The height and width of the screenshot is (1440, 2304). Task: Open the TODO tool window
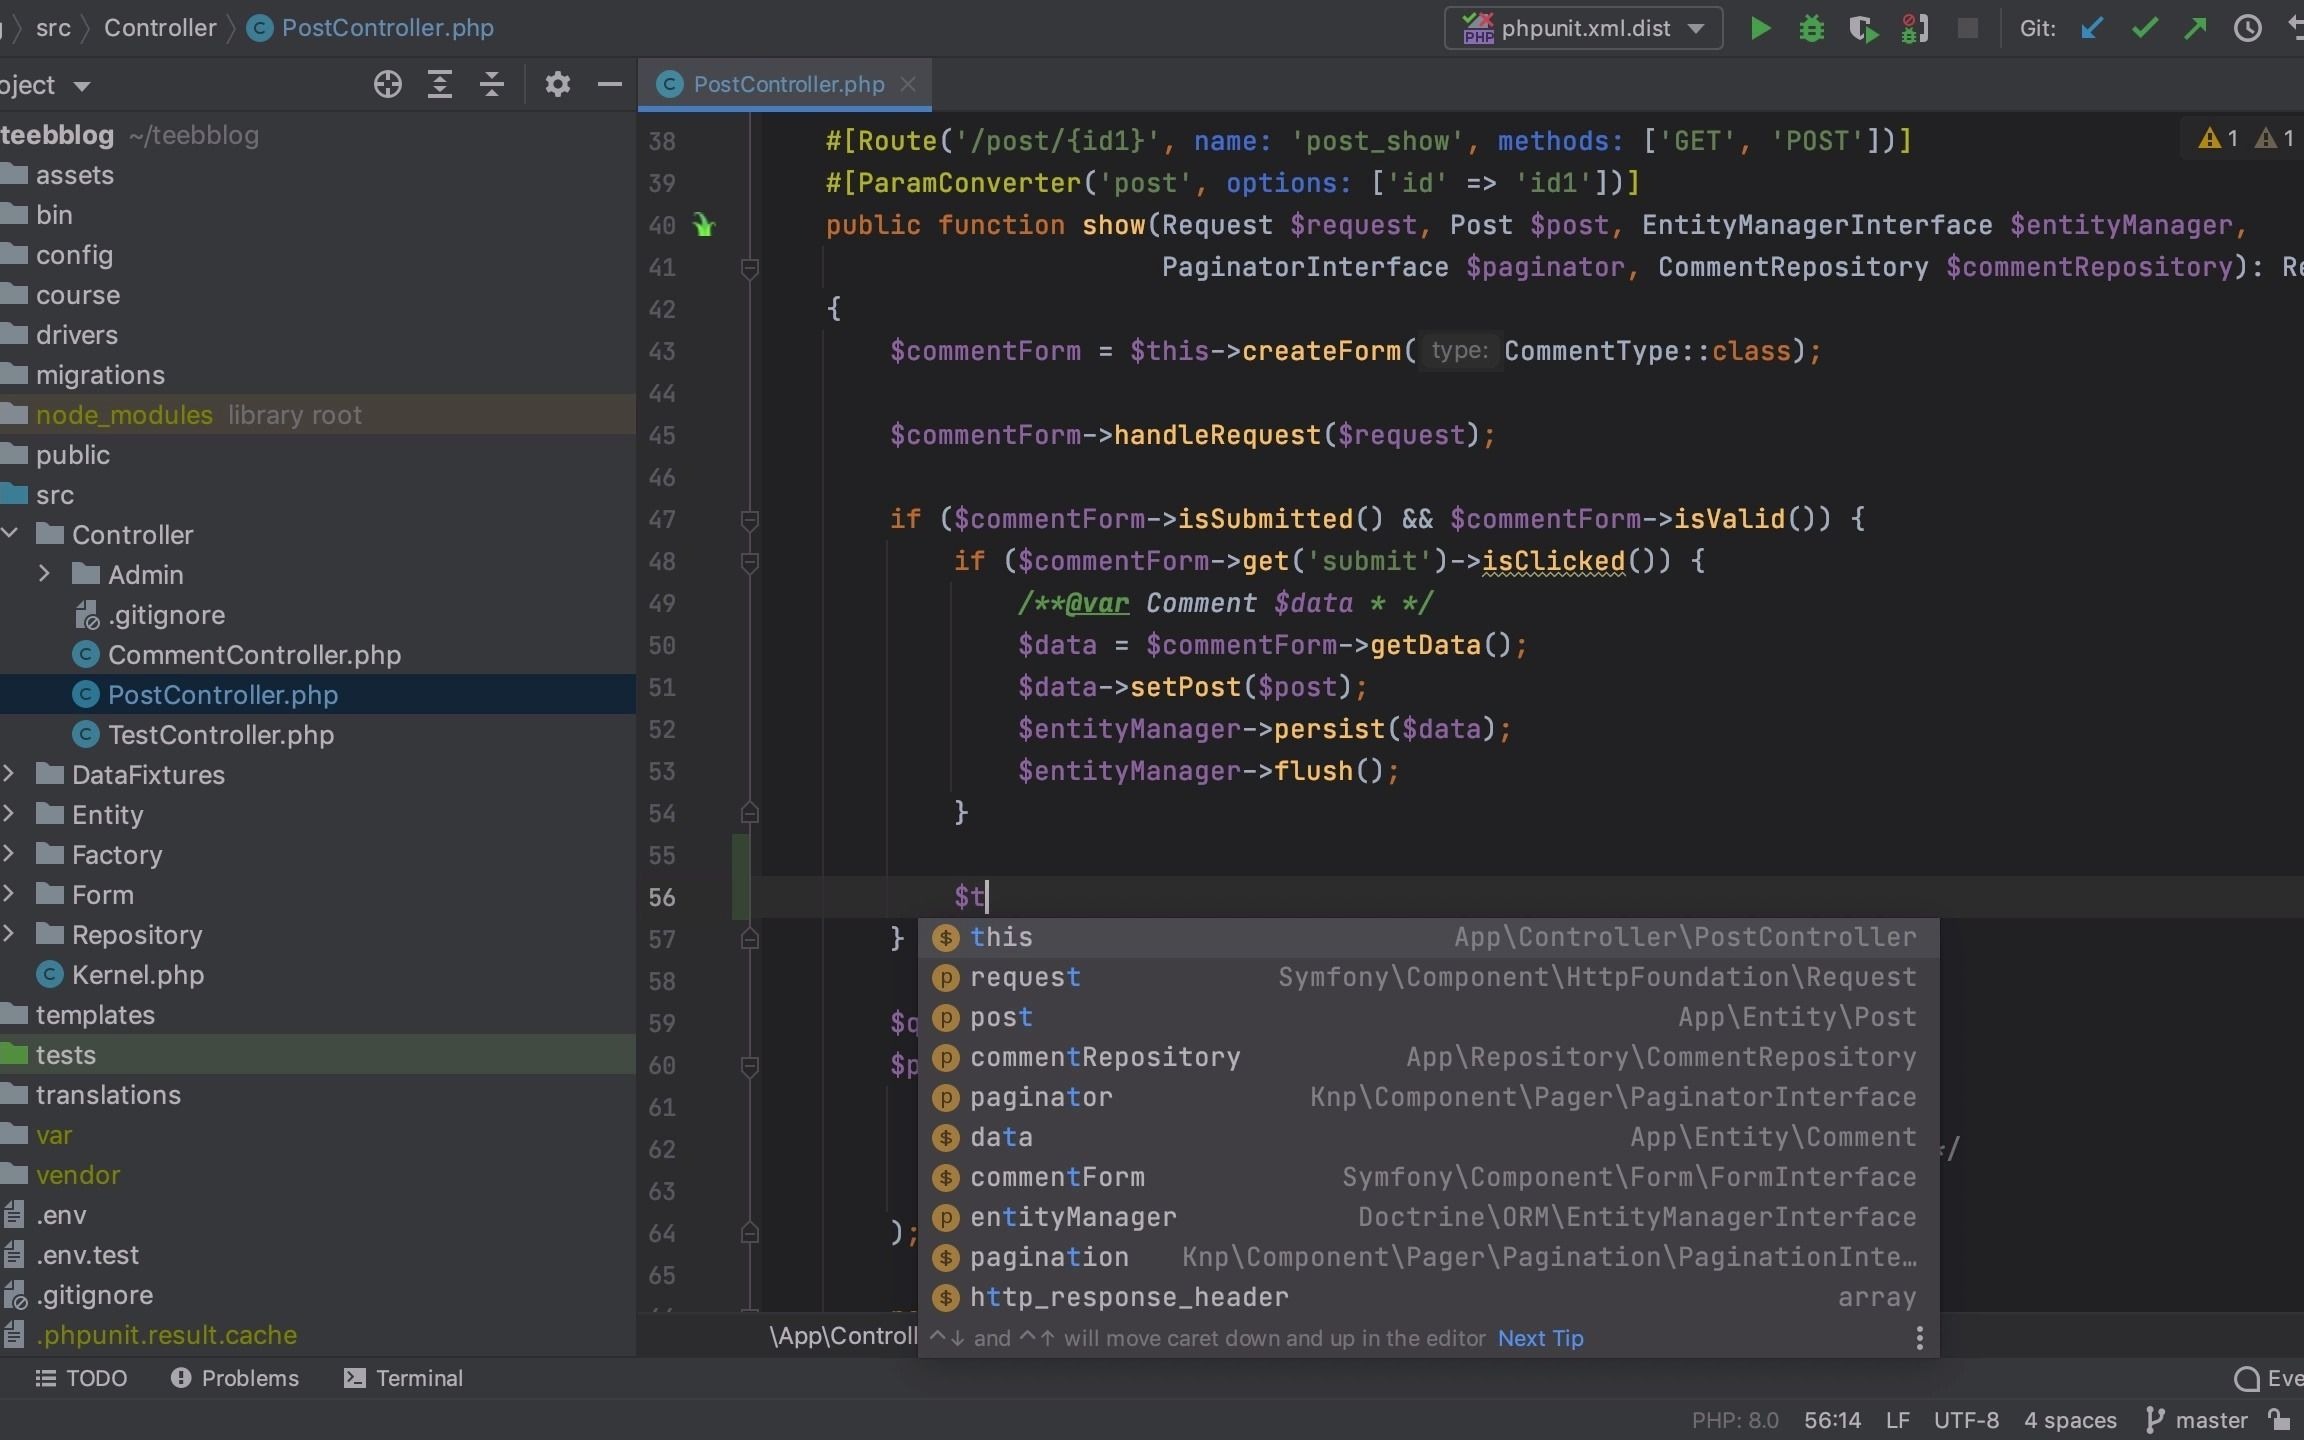(81, 1378)
